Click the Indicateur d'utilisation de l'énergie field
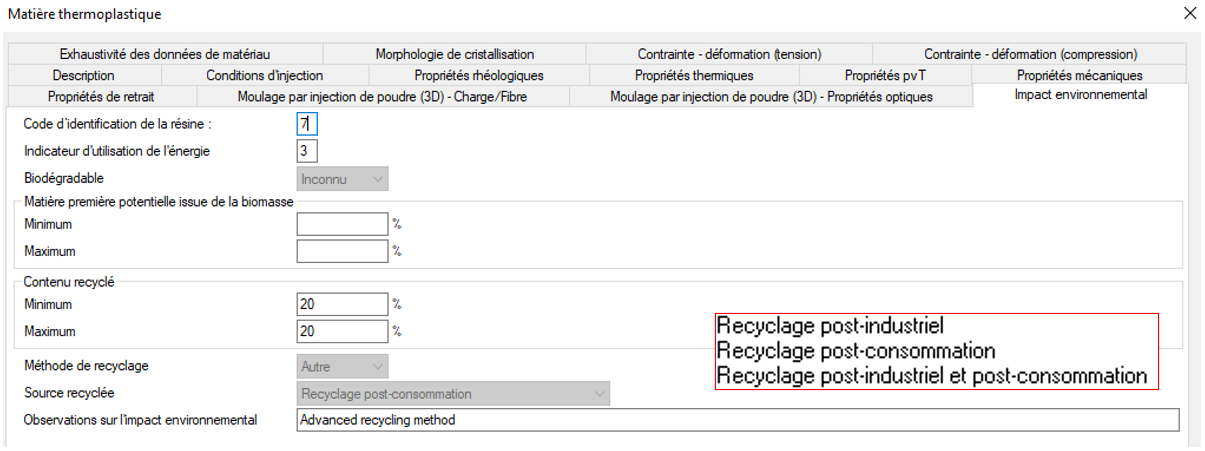The width and height of the screenshot is (1205, 451). (x=307, y=151)
